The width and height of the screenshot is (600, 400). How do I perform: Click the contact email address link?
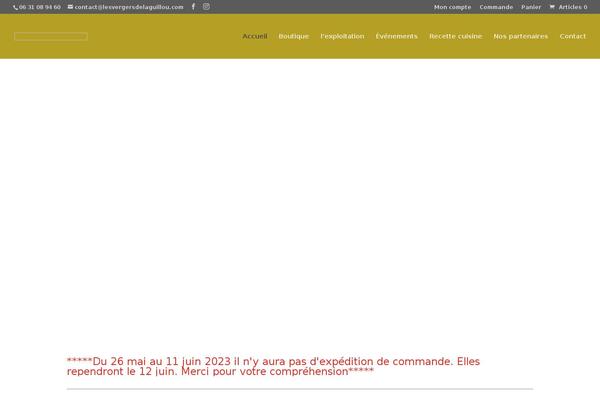coord(129,7)
